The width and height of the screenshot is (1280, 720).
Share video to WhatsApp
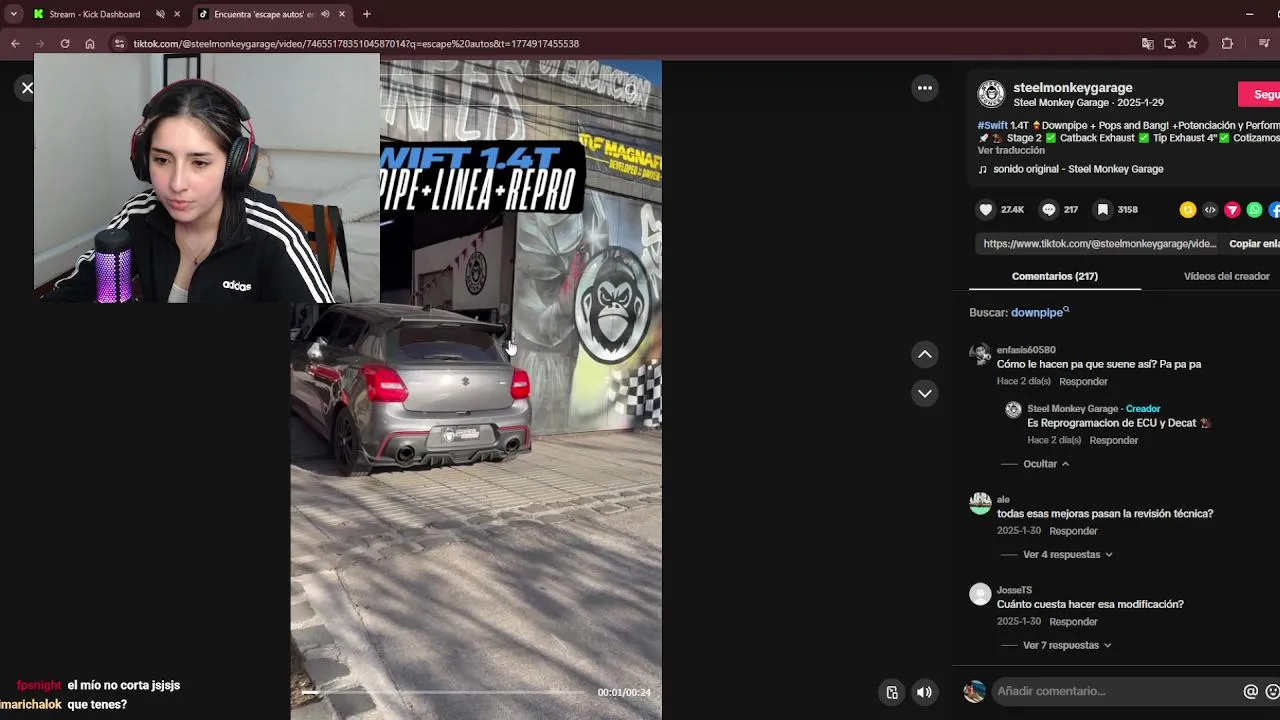(x=1254, y=209)
